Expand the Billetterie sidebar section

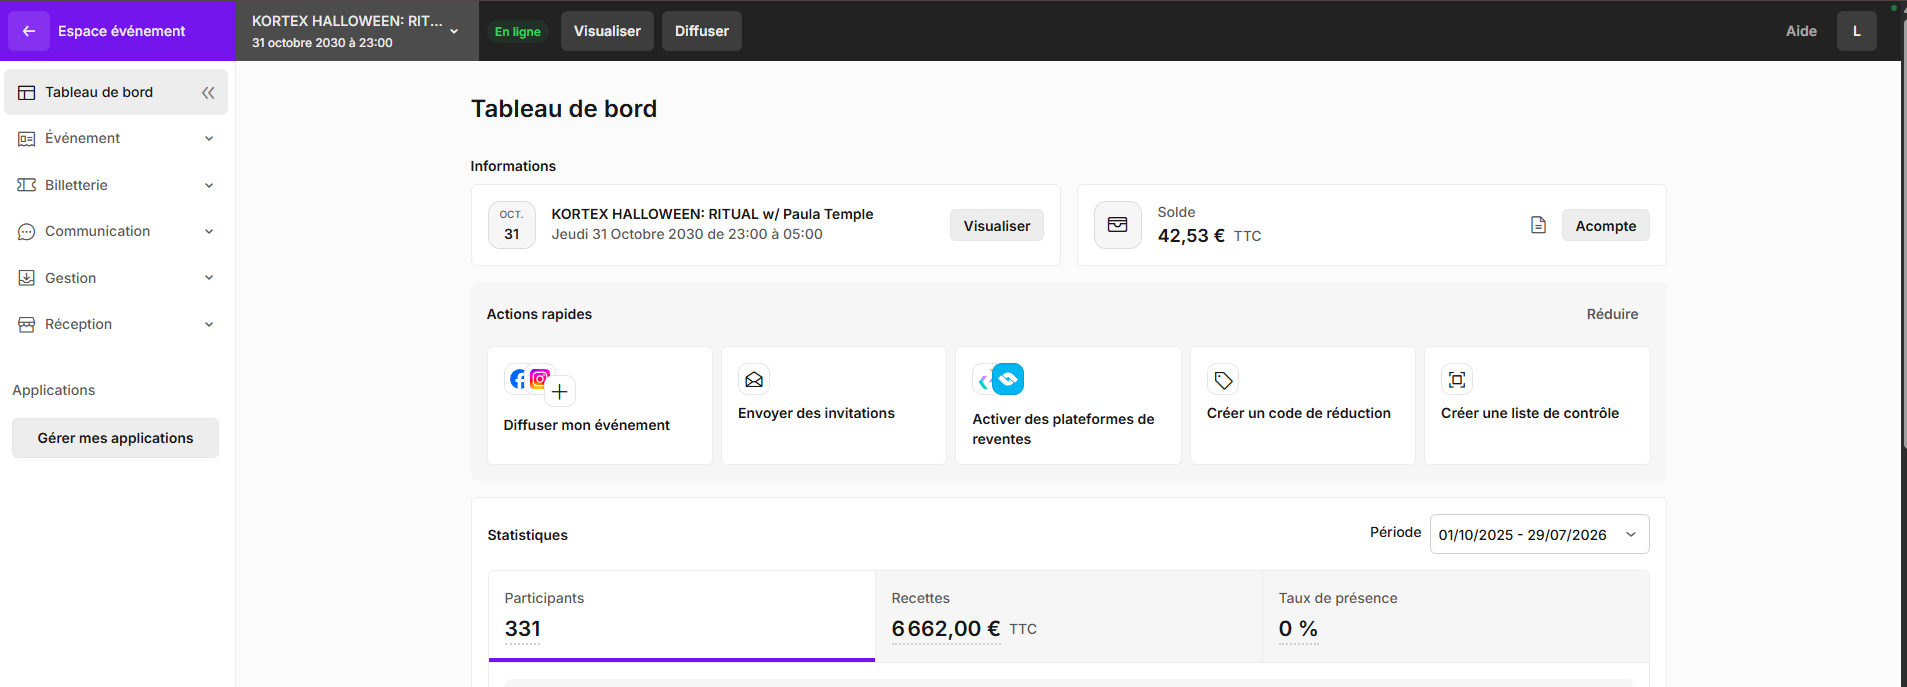[209, 185]
